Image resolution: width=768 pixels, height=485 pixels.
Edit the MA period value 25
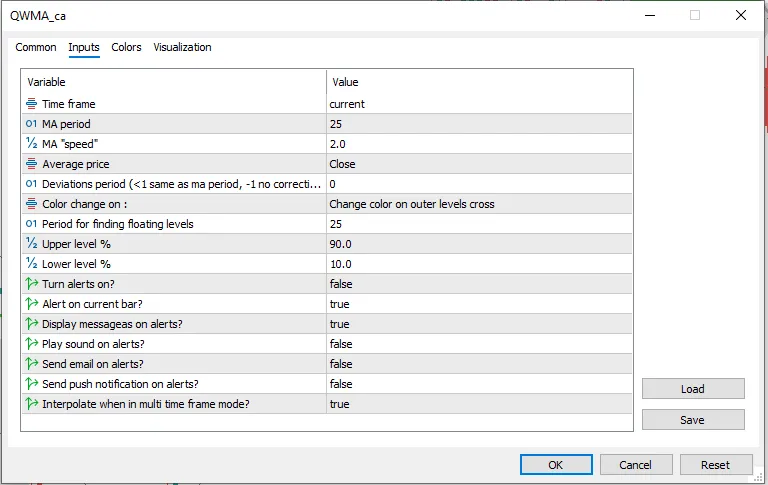pos(479,124)
